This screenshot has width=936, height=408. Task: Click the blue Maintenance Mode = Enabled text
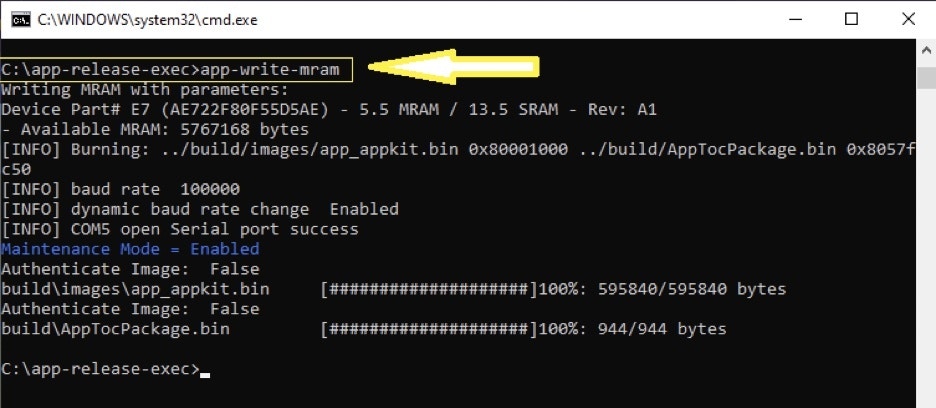coord(130,249)
